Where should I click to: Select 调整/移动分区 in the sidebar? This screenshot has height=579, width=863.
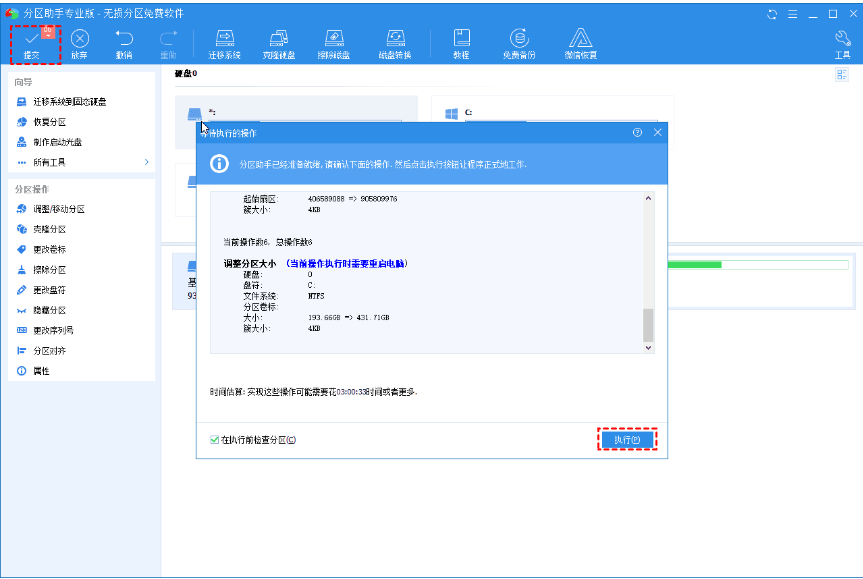point(59,209)
